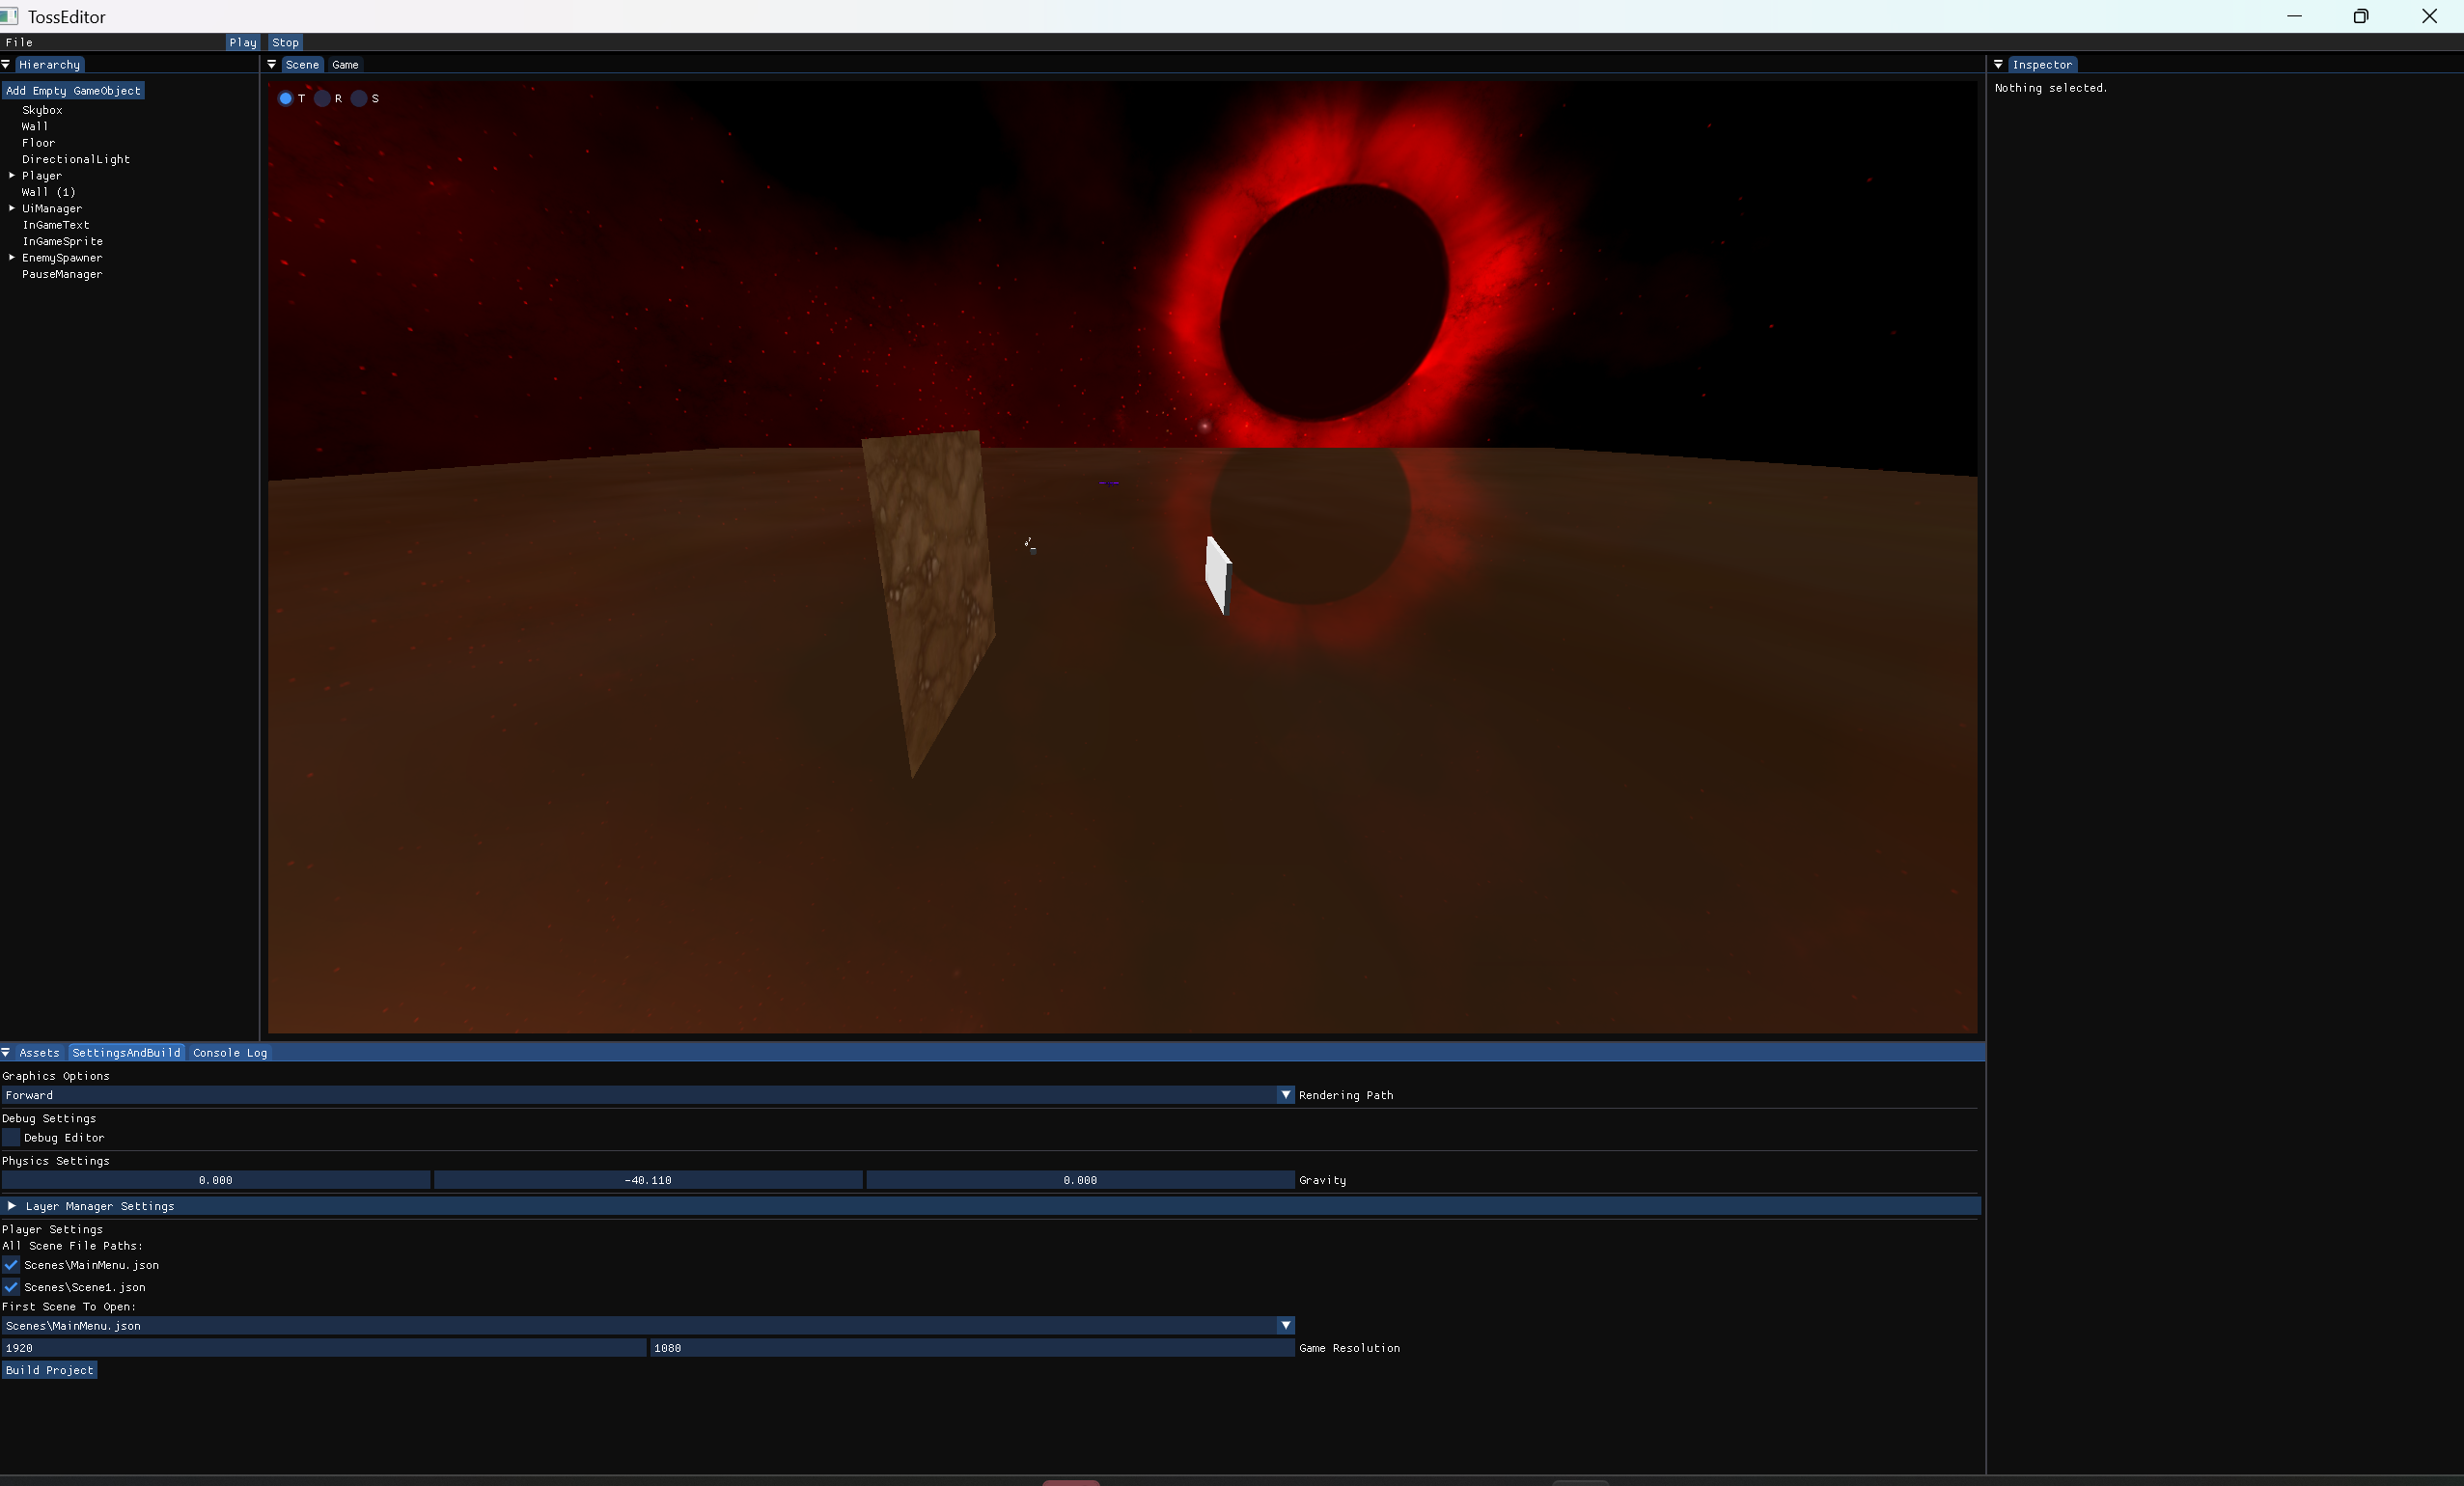Enable the Debug Editor checkbox

[x=11, y=1137]
